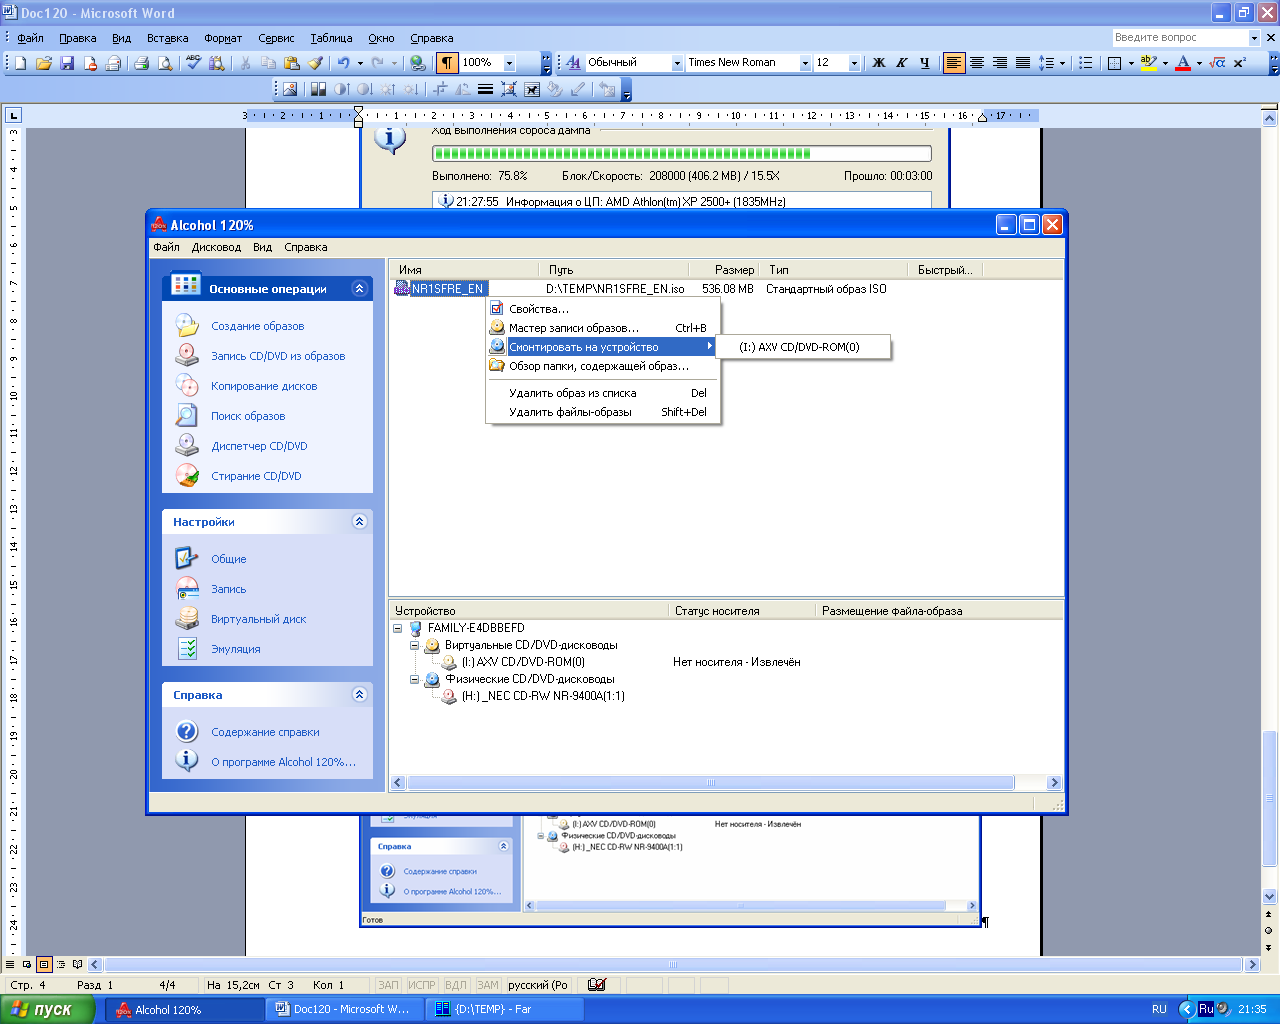Click the Содержание справки question mark icon
Image resolution: width=1280 pixels, height=1024 pixels.
187,731
